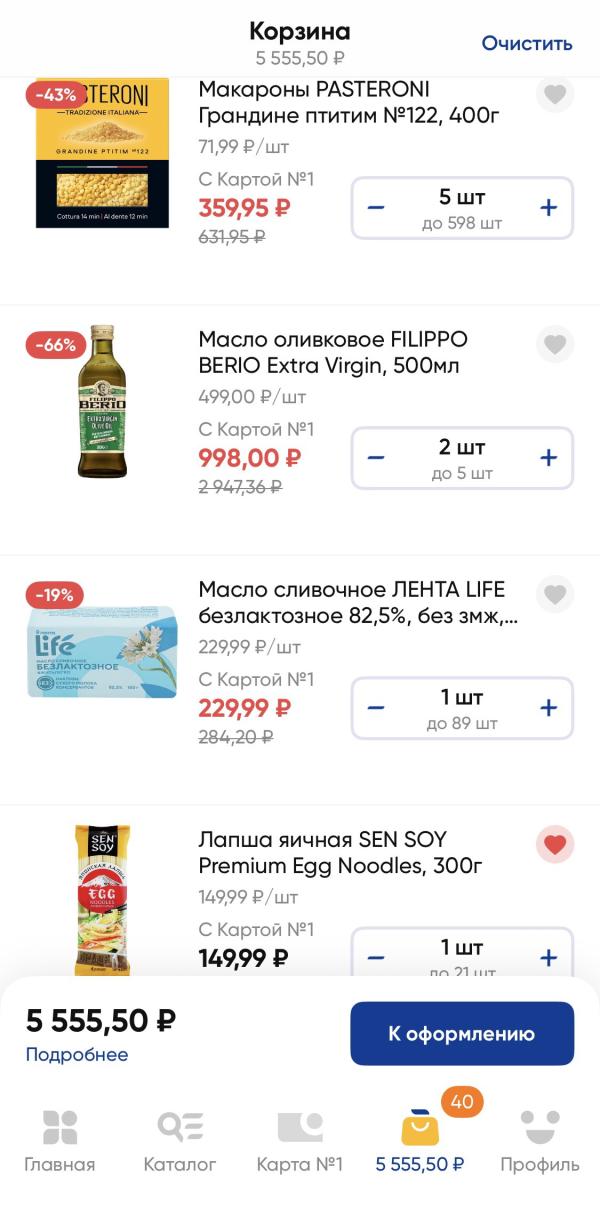Open the Каталог catalog tab
Image resolution: width=600 pixels, height=1231 pixels.
coord(180,1140)
